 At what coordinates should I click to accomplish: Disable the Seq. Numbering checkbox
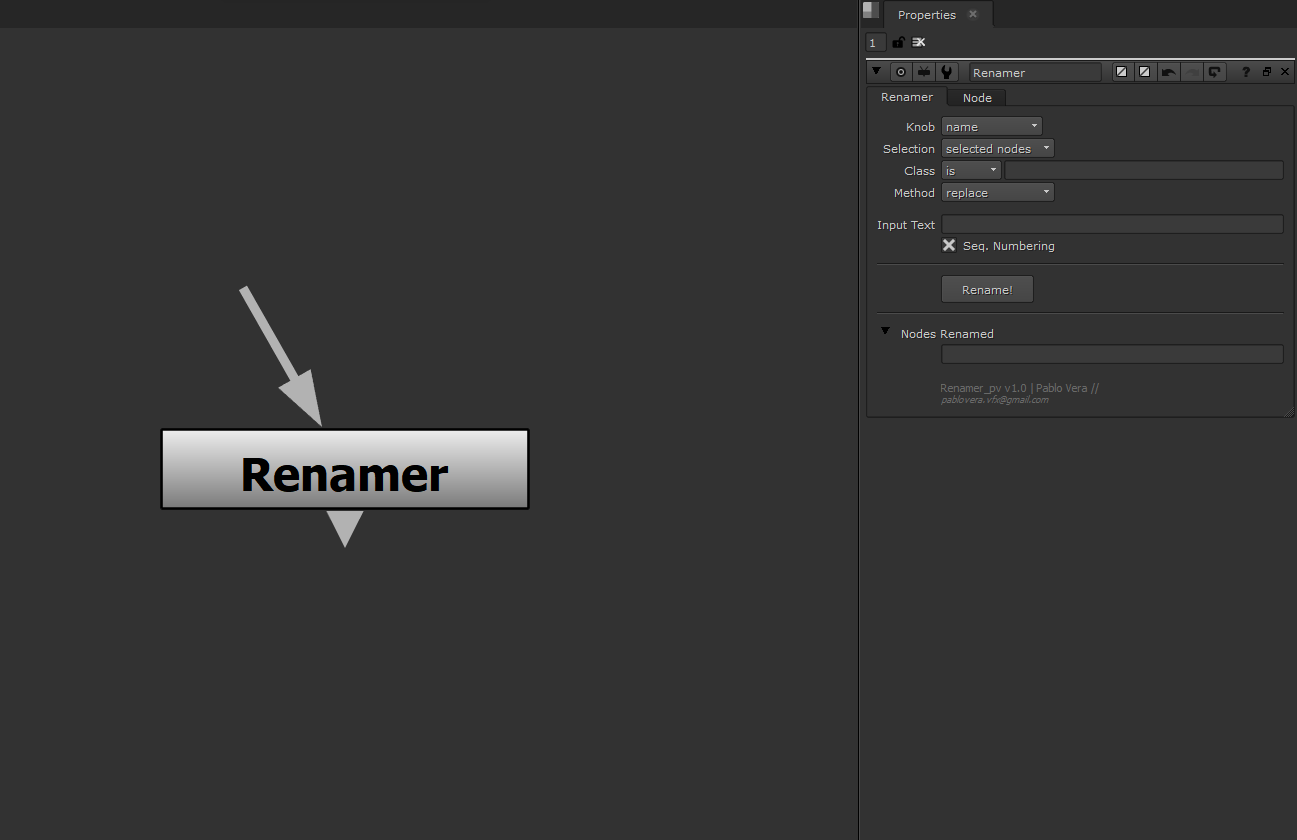[x=948, y=245]
